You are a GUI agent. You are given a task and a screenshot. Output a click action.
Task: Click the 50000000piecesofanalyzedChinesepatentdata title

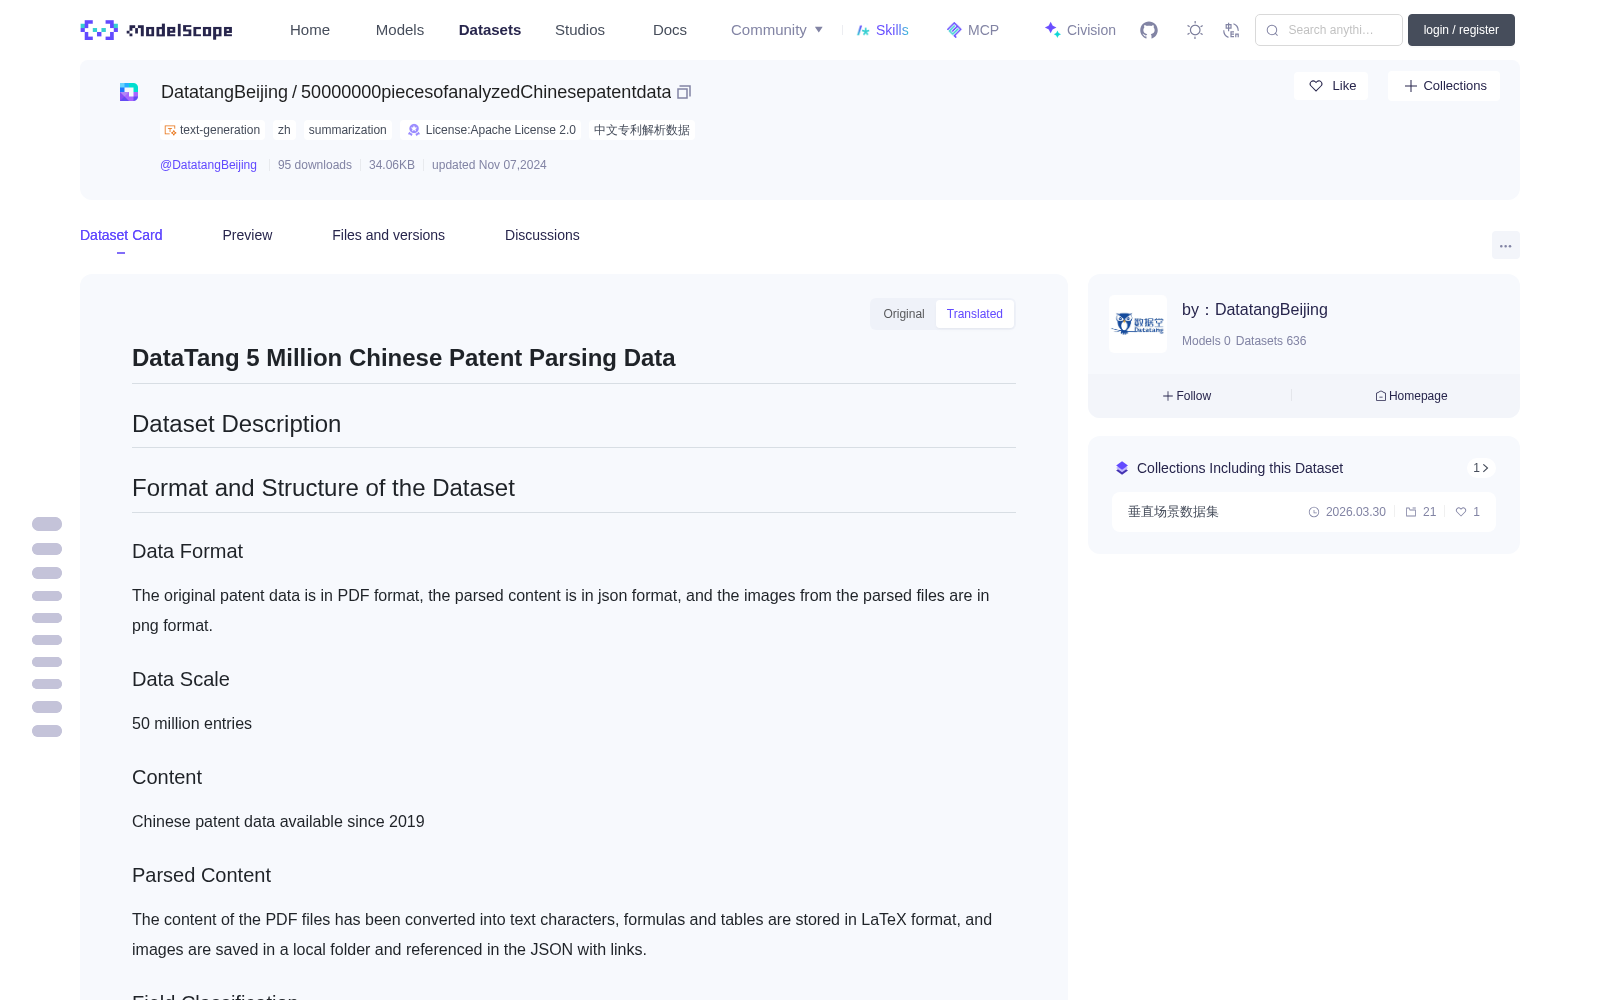point(486,92)
